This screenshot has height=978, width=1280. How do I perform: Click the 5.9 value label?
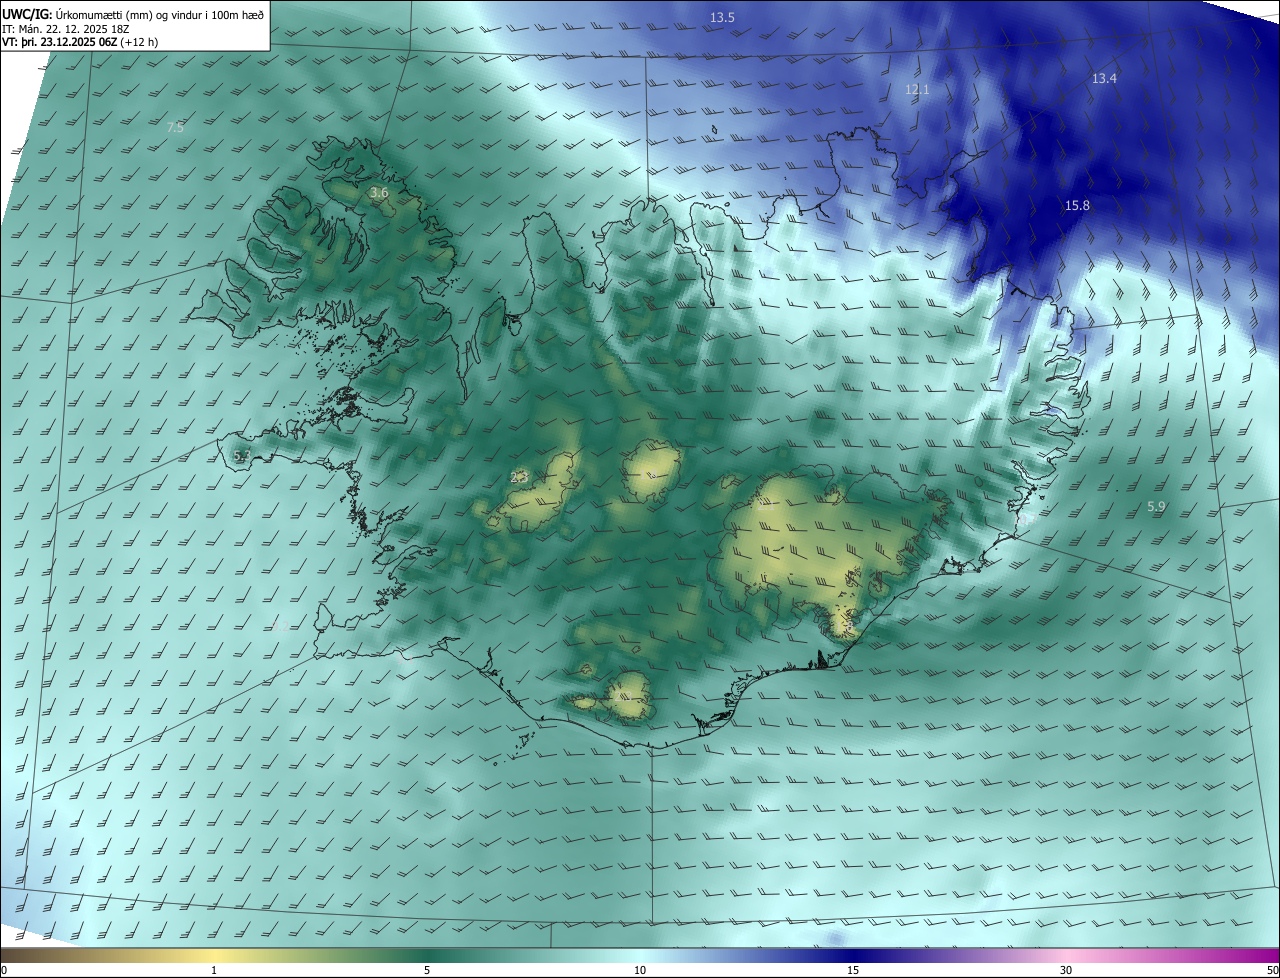(x=1156, y=508)
